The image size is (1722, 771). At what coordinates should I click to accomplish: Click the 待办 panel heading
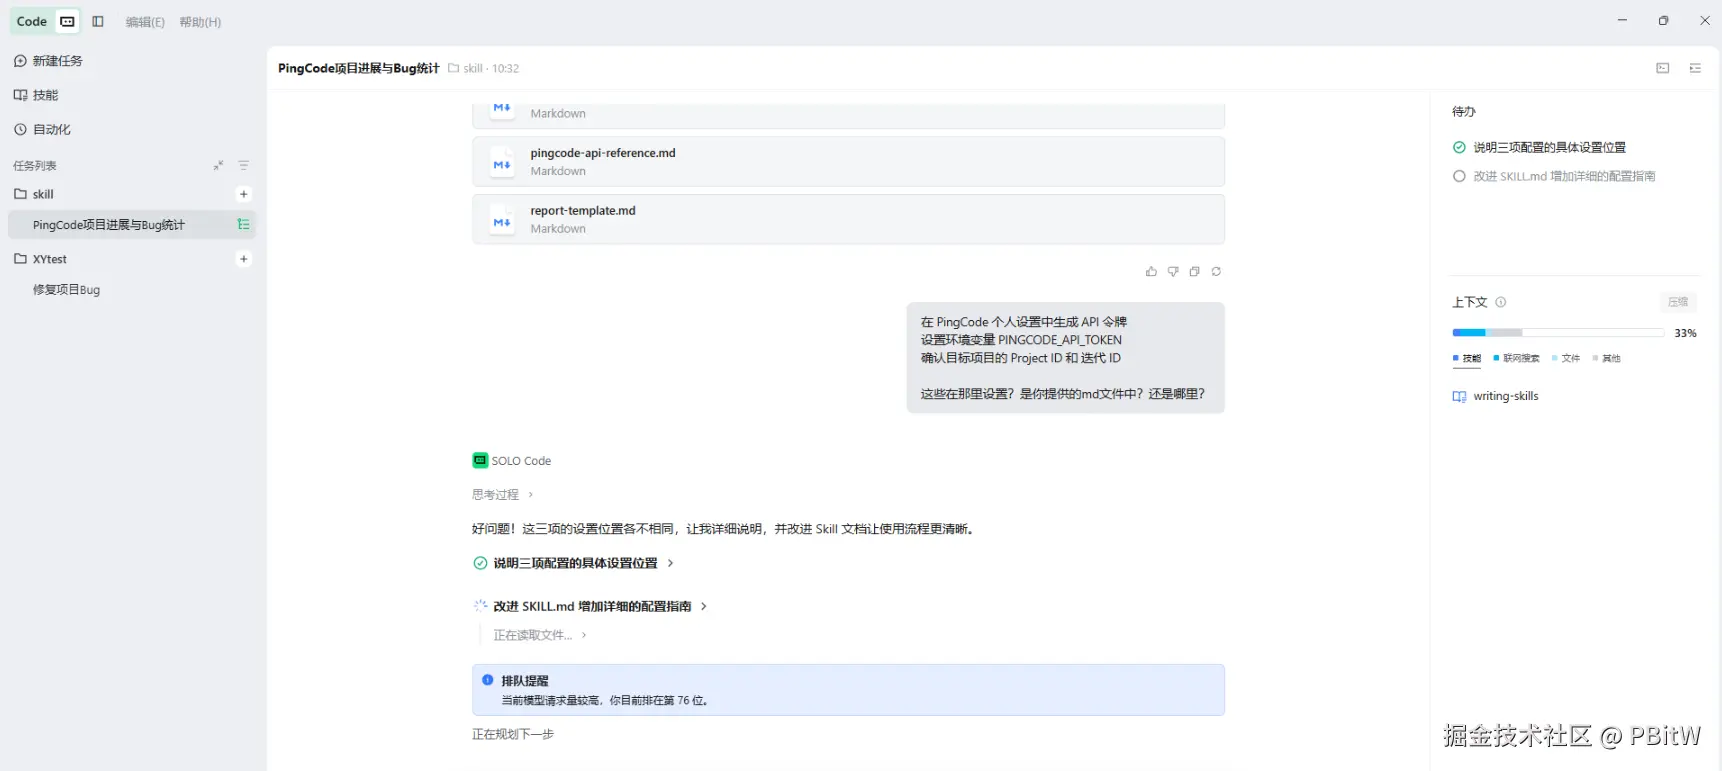click(1464, 111)
